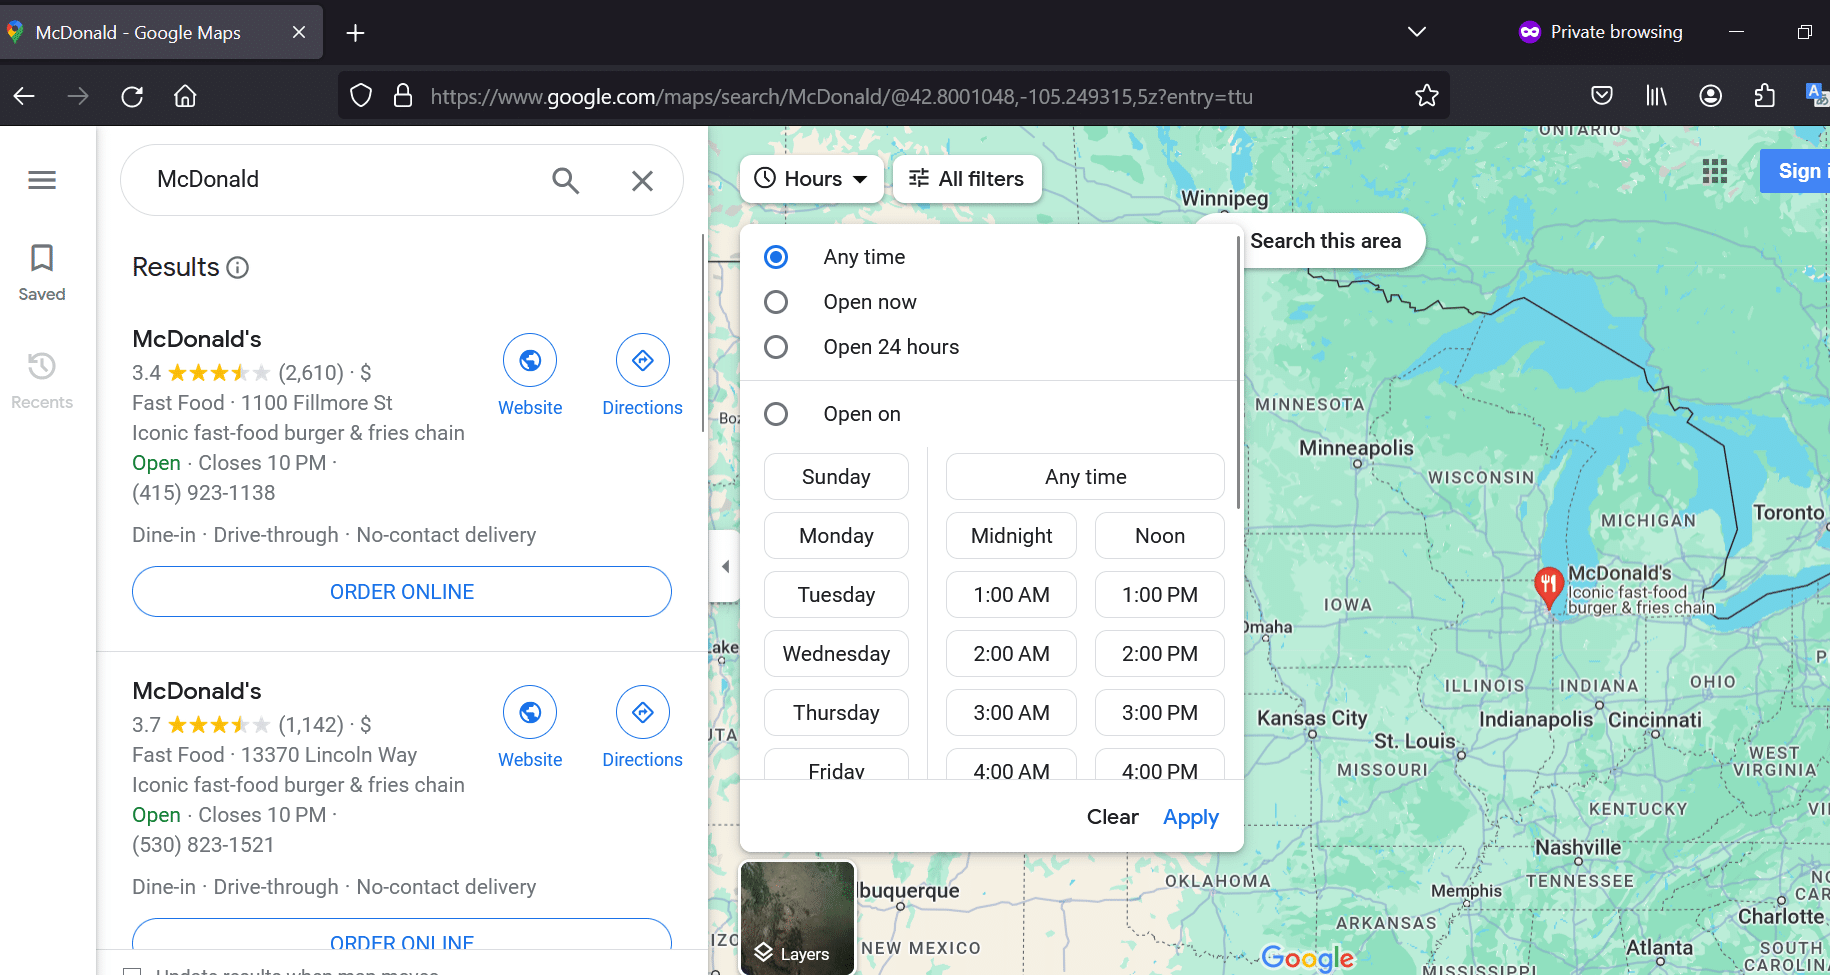Order online from Fillmore St McDonald's

coord(402,592)
